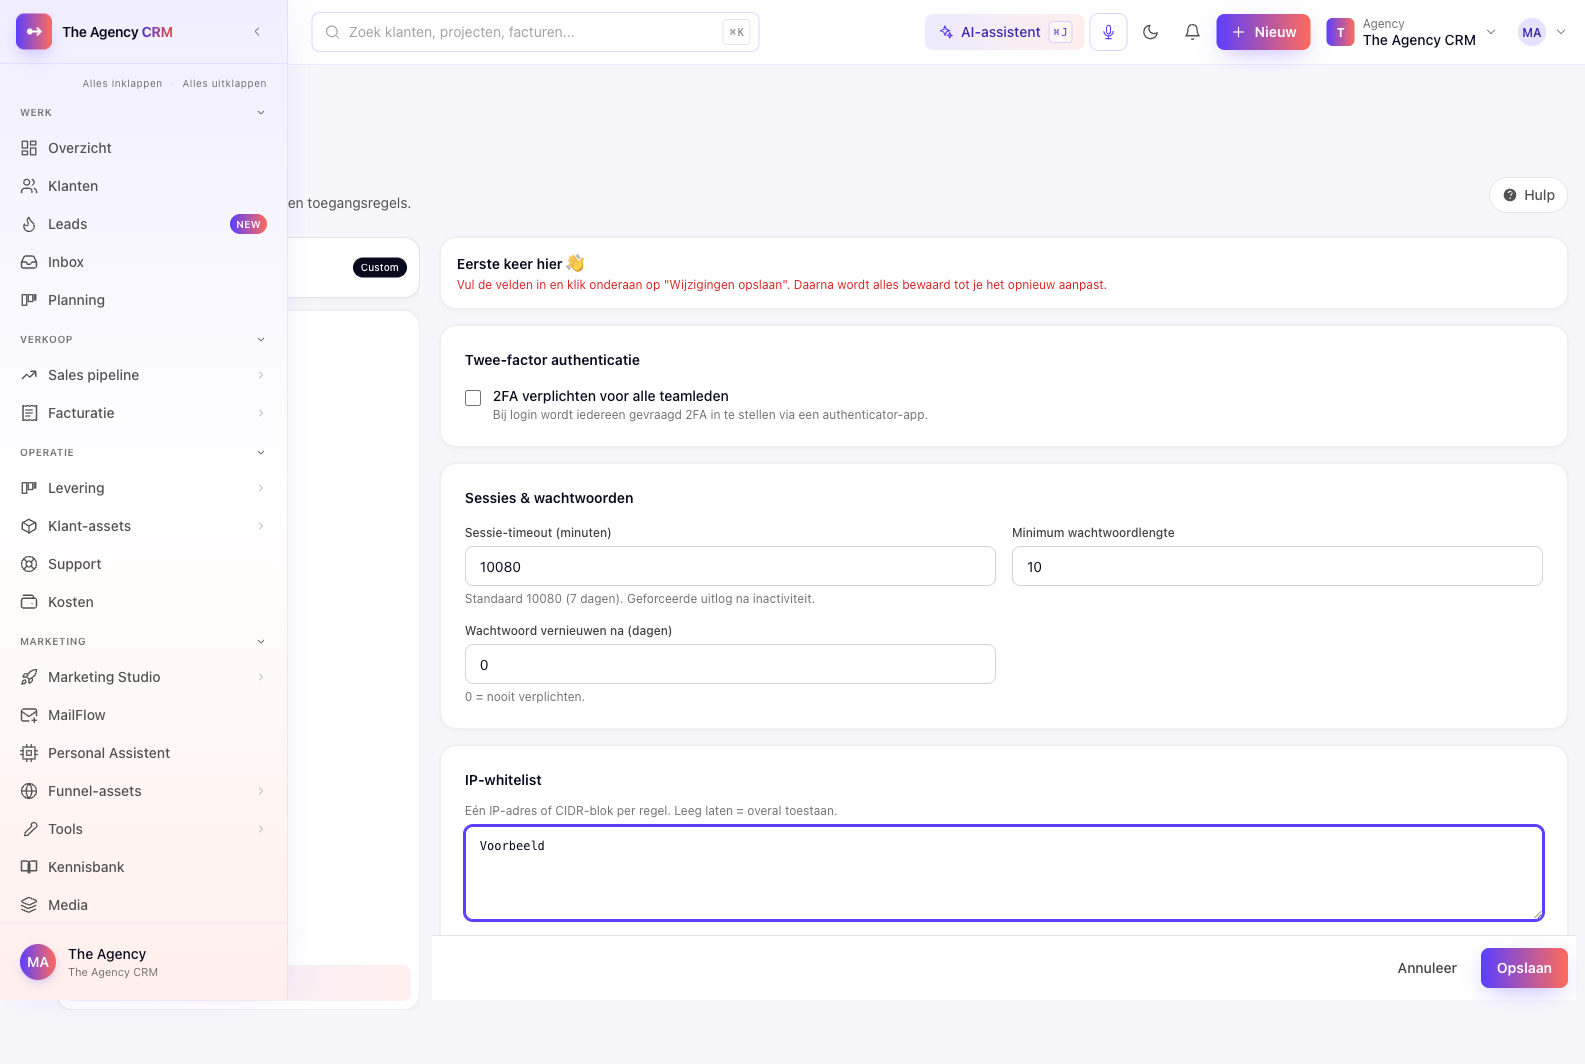Open the Personal Assistent chip icon
This screenshot has height=1064, width=1585.
tap(29, 753)
